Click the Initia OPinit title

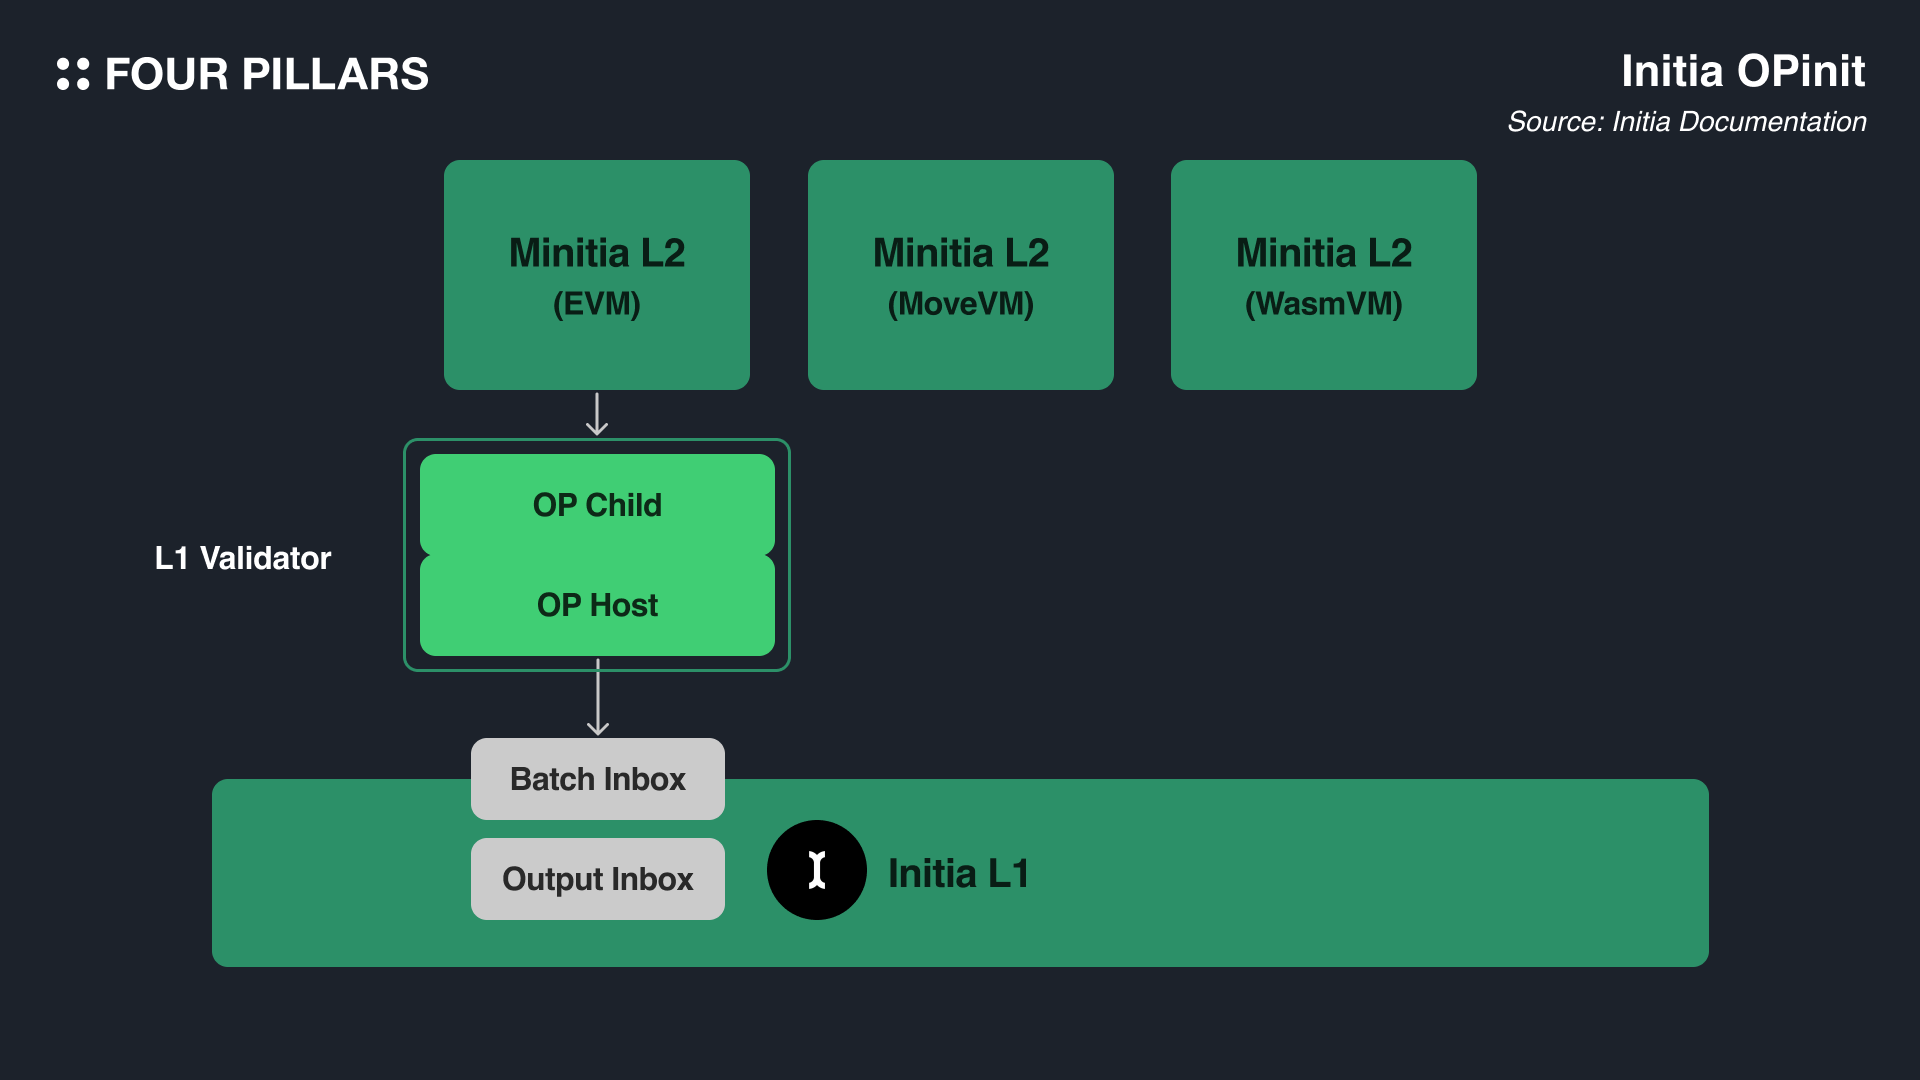tap(1742, 71)
